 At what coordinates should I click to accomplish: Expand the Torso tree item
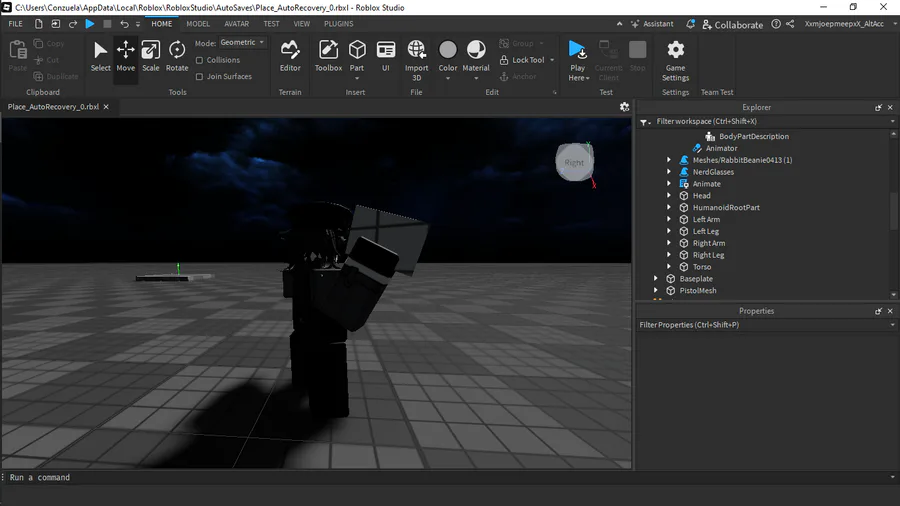click(669, 267)
